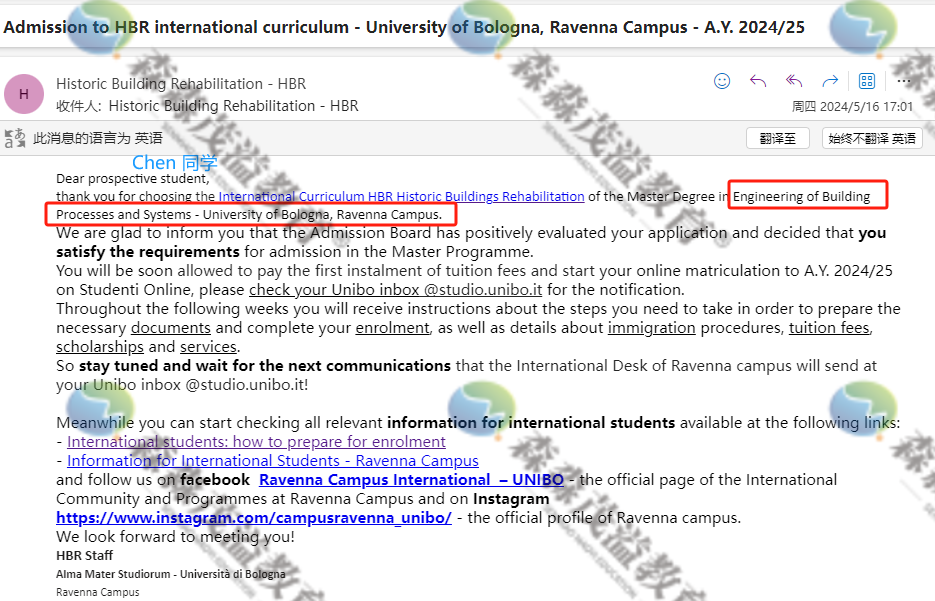Forward this email with the forward arrow
This screenshot has height=601, width=935.
pos(830,81)
